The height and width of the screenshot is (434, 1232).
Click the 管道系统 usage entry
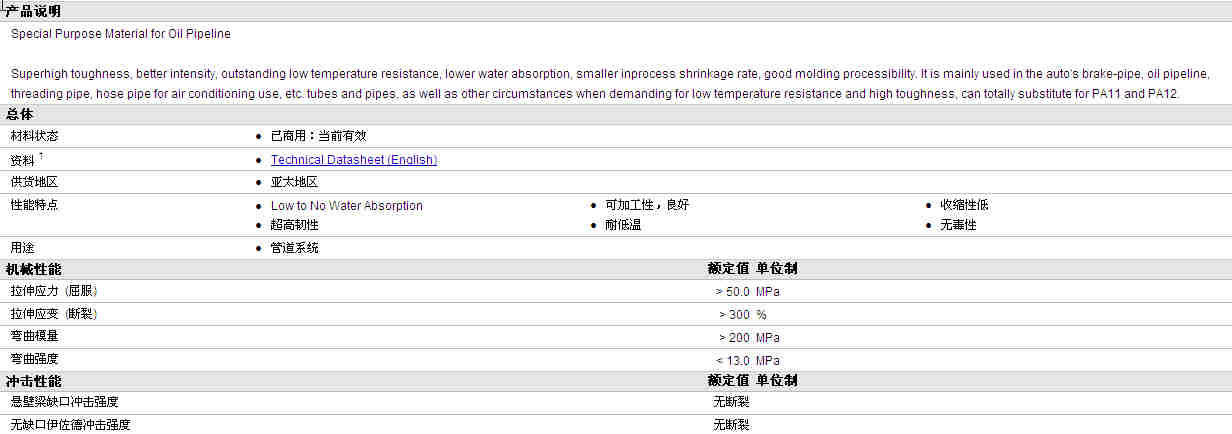pyautogui.click(x=294, y=248)
